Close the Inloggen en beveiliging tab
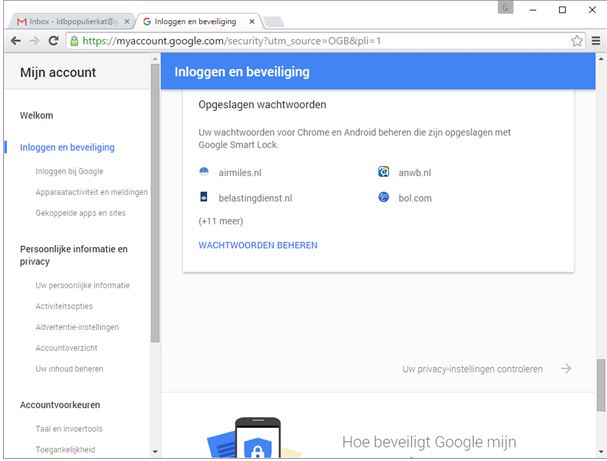Viewport: 607px width, 461px height. coord(252,22)
